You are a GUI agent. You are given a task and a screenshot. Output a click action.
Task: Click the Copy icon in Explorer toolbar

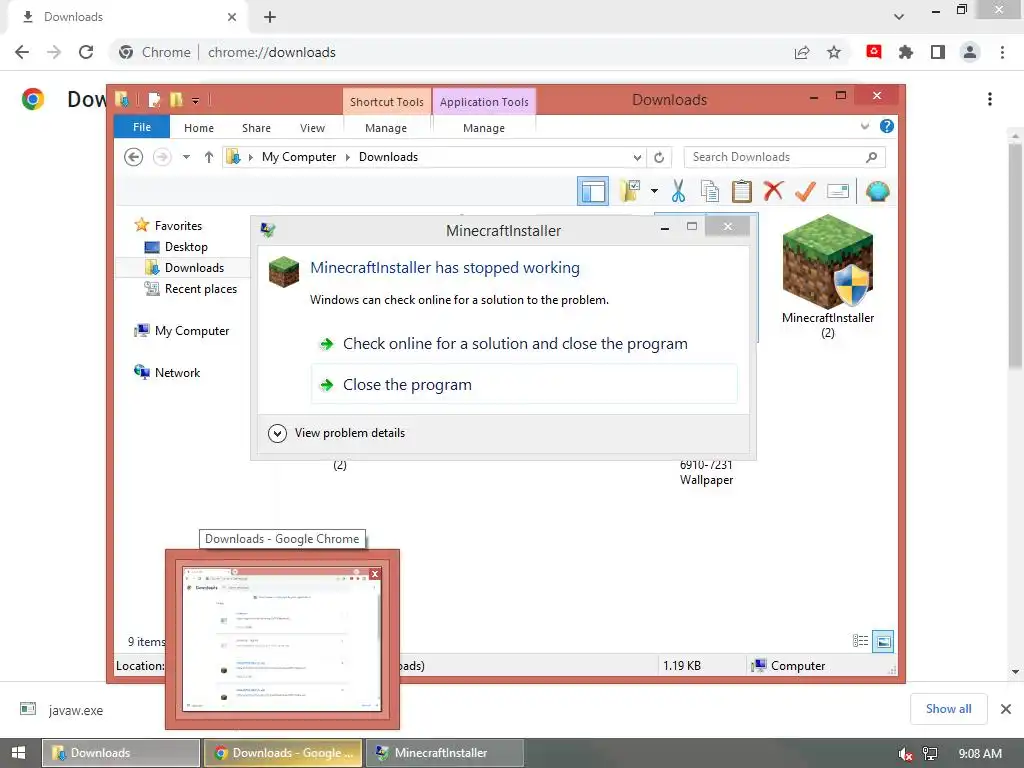point(709,191)
